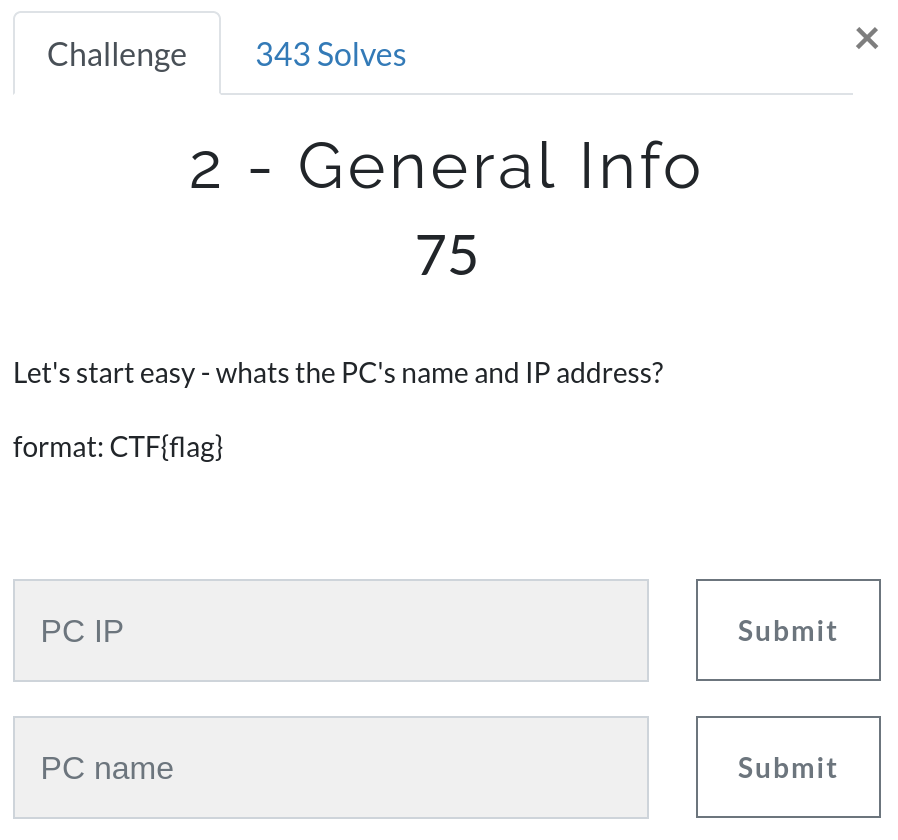Viewport: 898px width, 840px height.
Task: Close the challenge dialog with the X
Action: [867, 39]
